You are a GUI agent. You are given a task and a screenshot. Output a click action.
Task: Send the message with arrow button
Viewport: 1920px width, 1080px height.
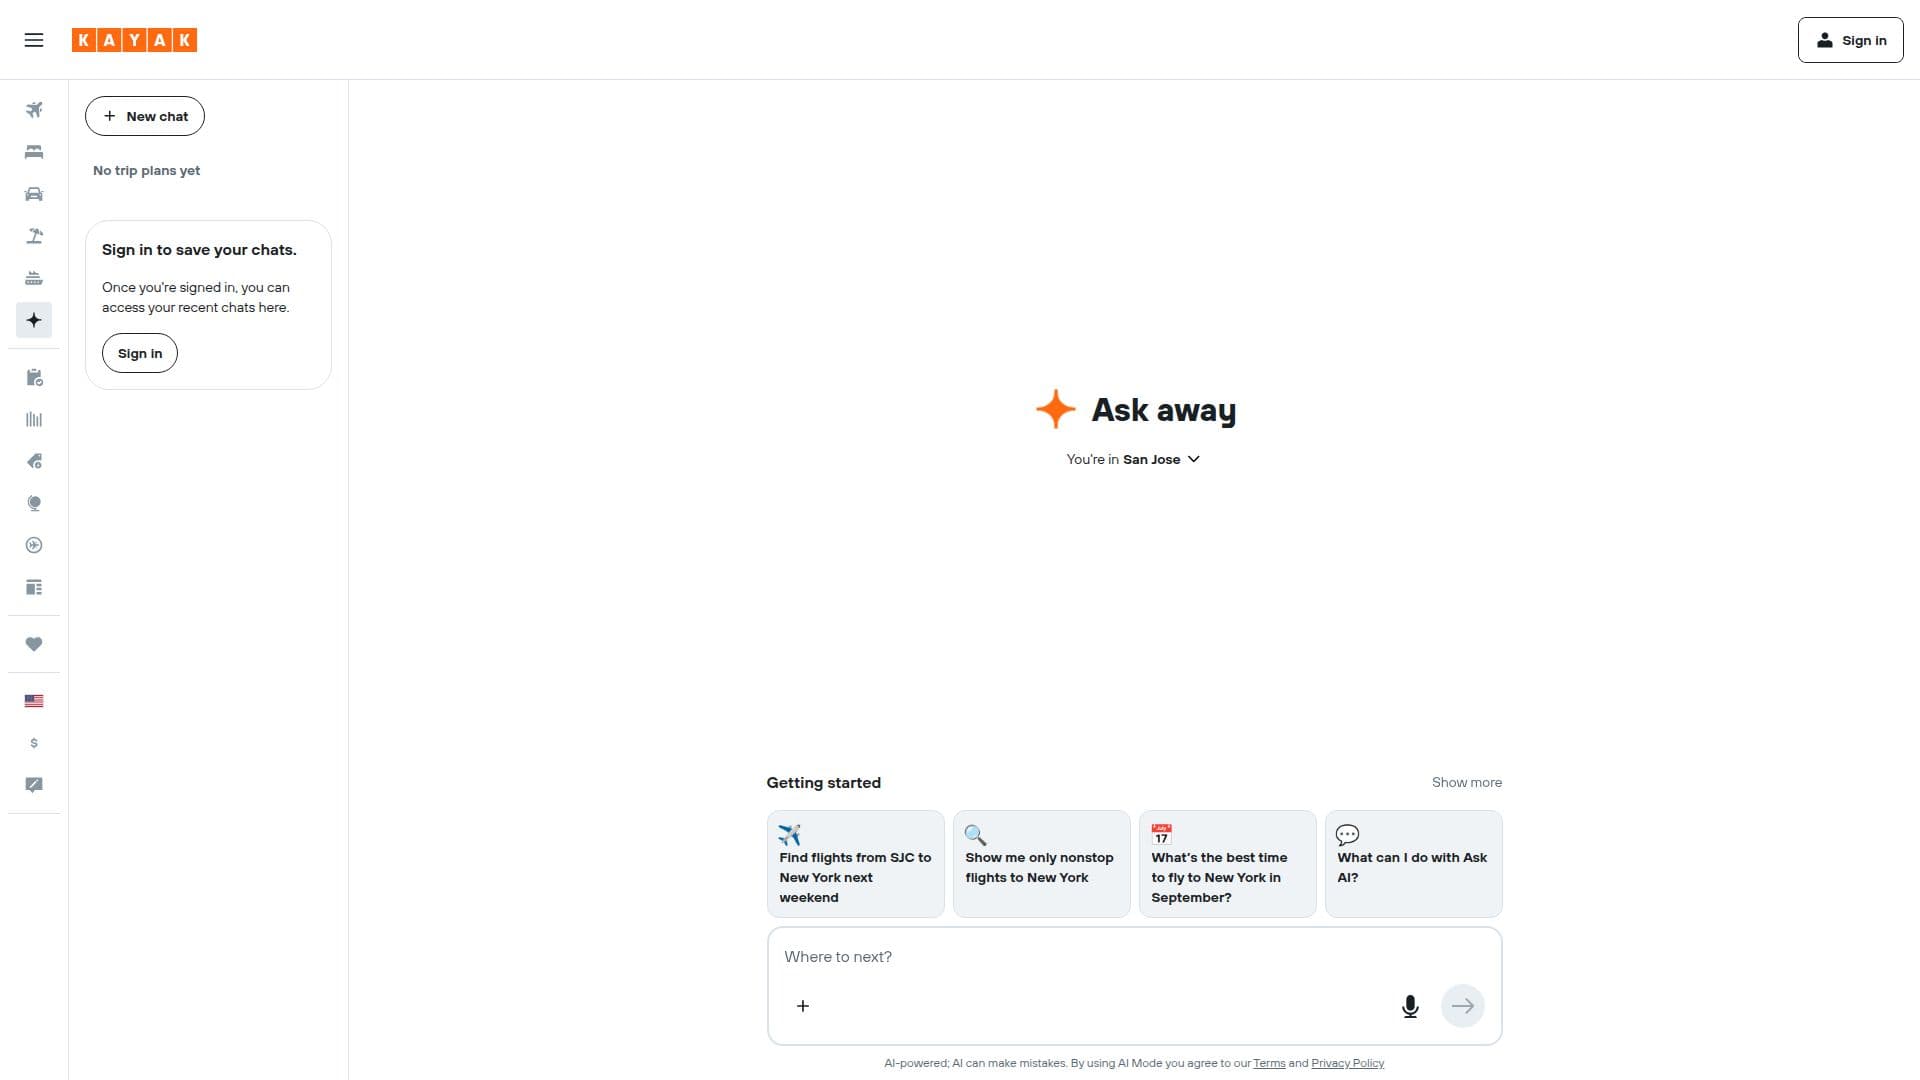(x=1462, y=1006)
